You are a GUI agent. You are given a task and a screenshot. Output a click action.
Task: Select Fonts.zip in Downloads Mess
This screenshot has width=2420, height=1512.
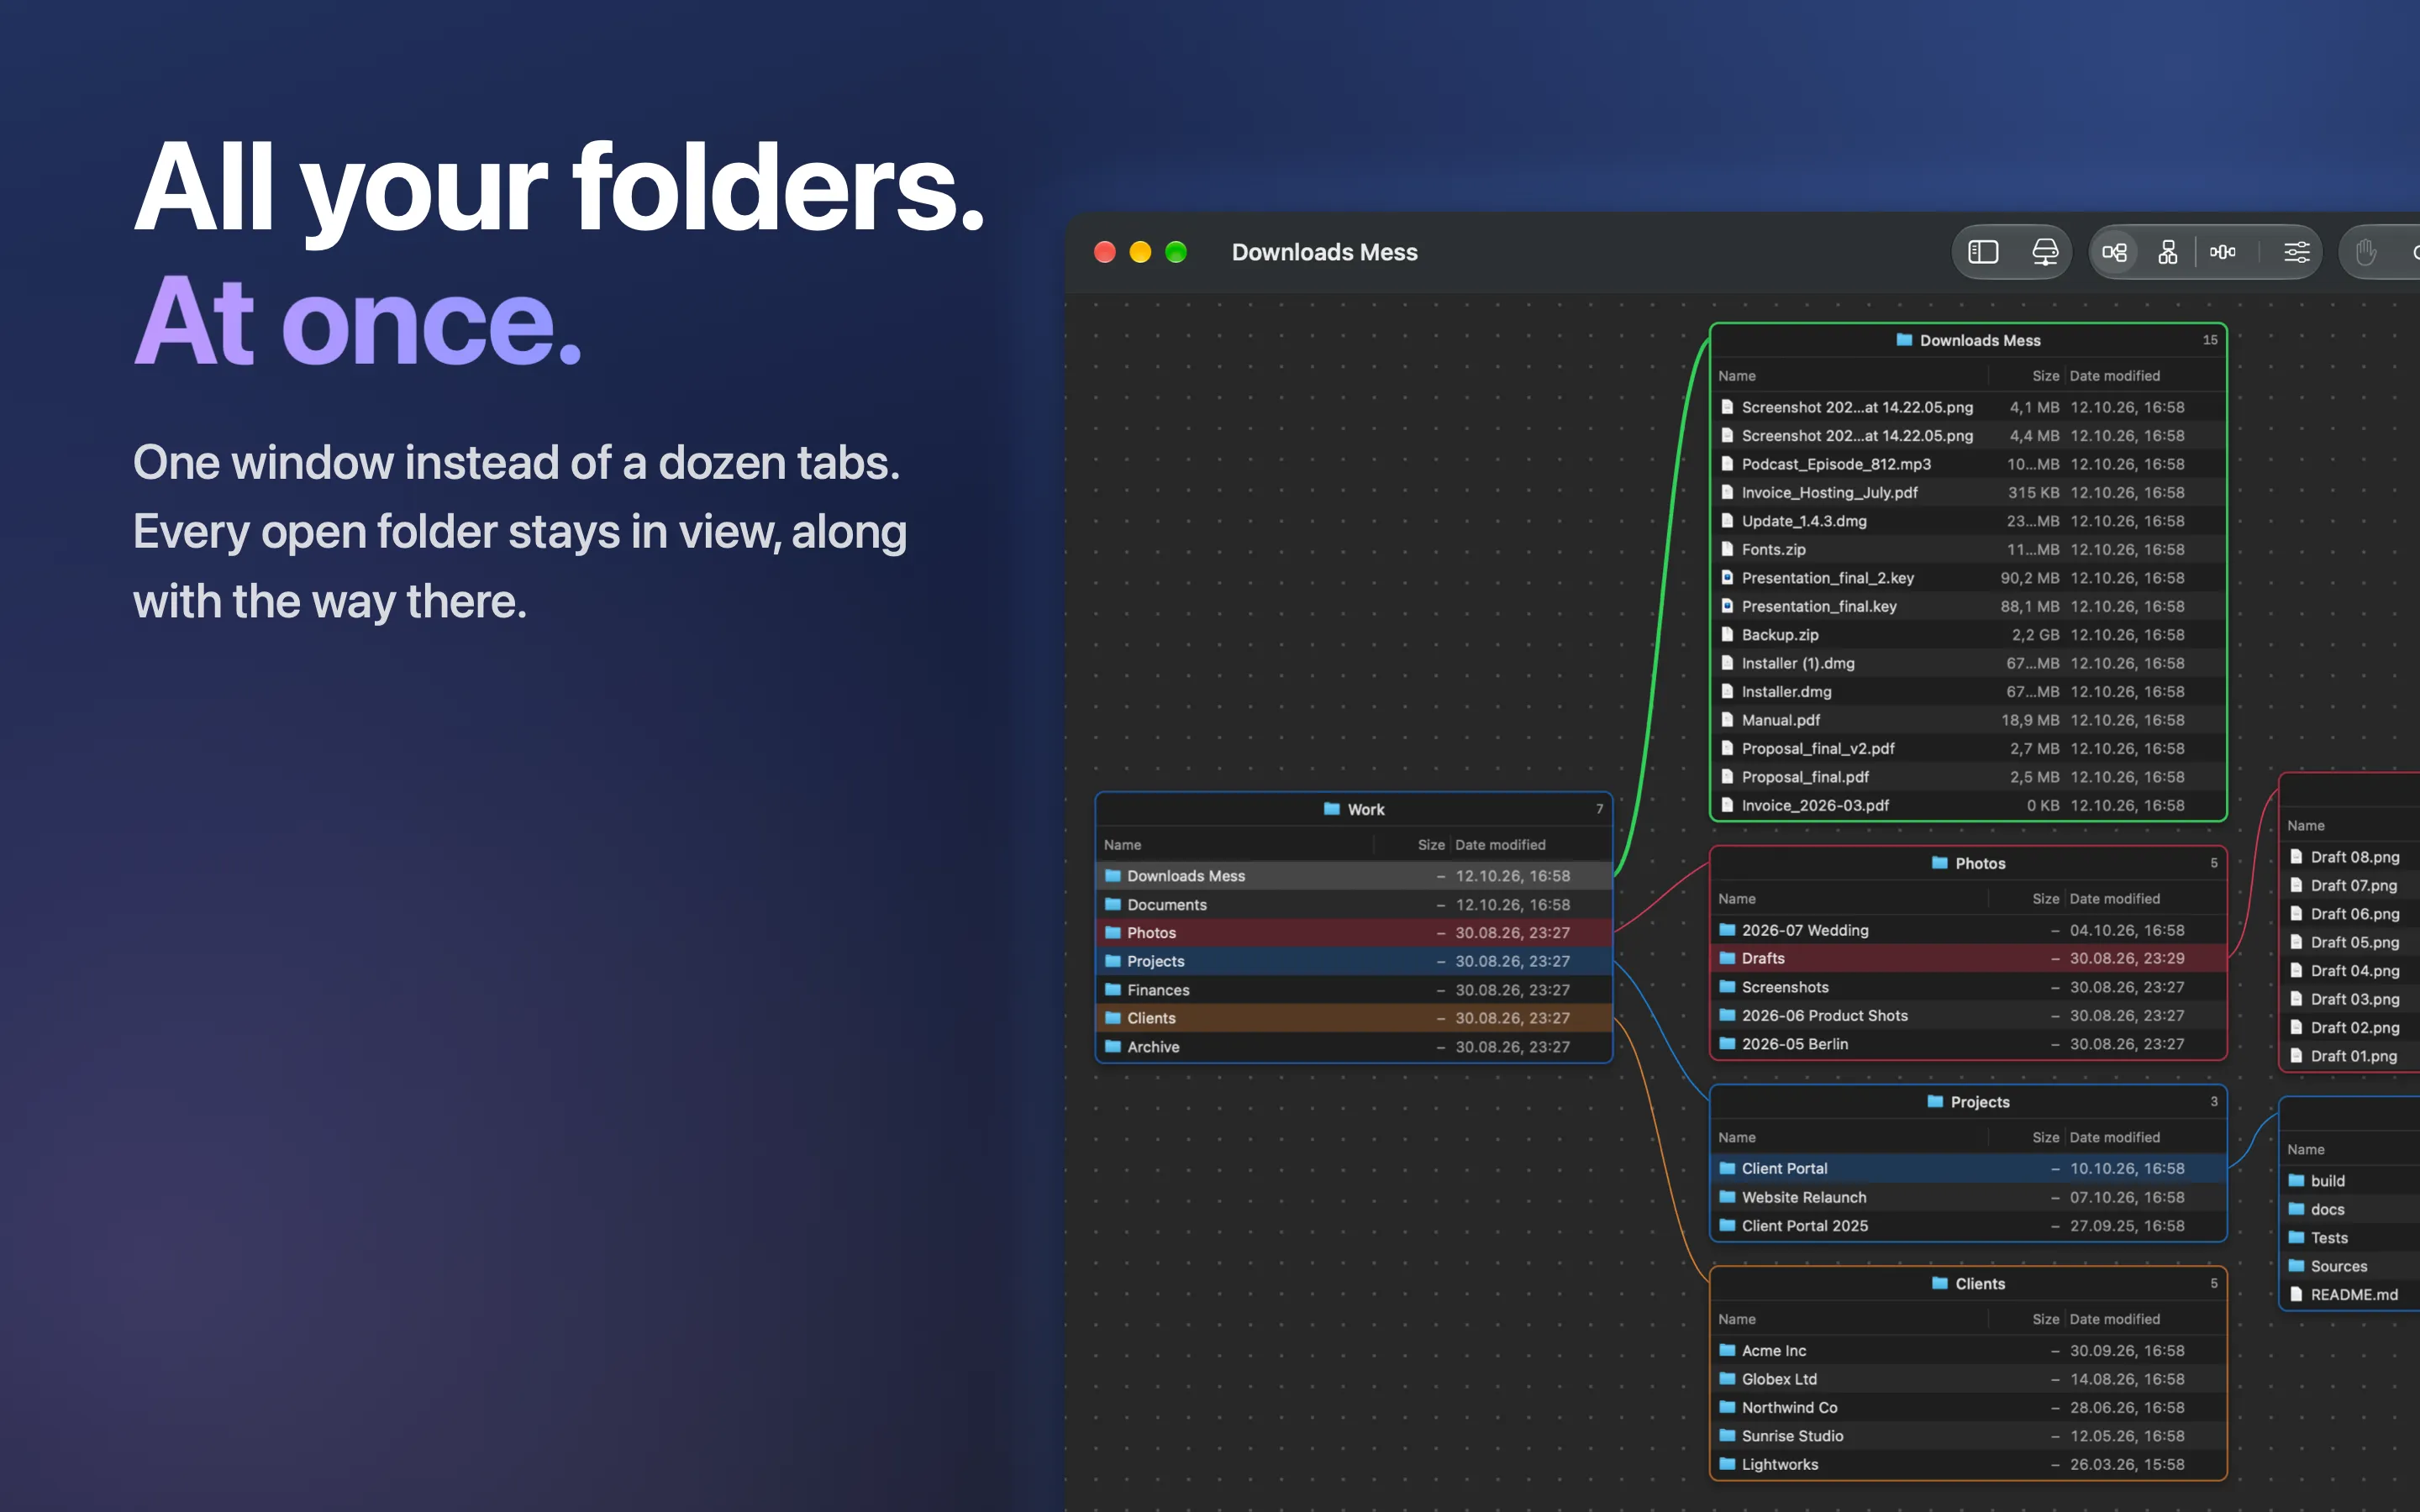(x=1968, y=550)
